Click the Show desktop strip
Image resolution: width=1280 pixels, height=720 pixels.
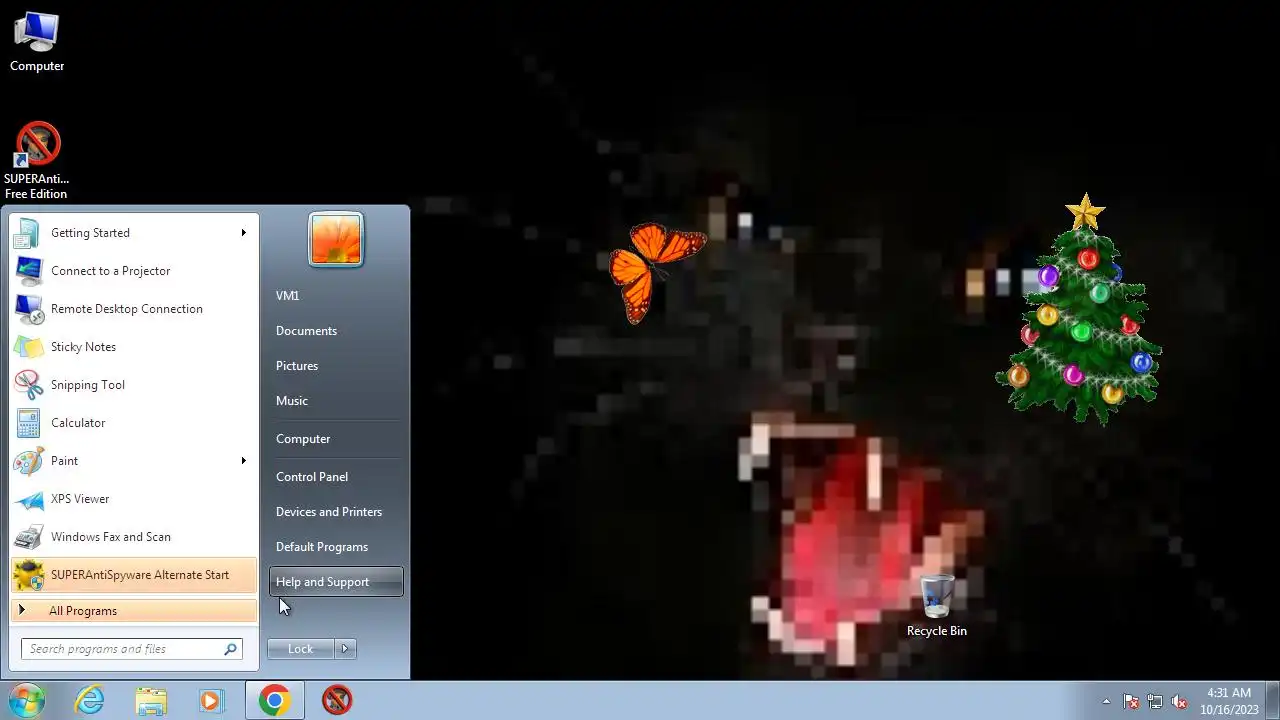coord(1272,700)
